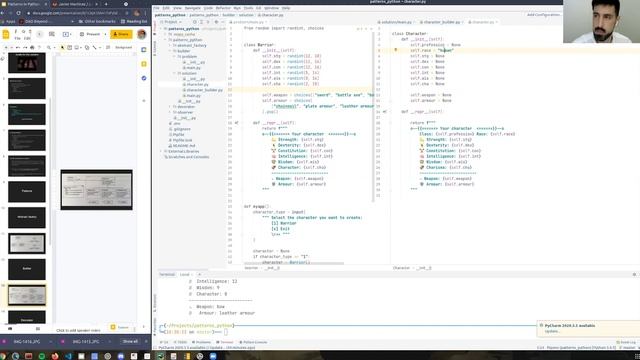This screenshot has height=360, width=640.
Task: Click the Slides zoom magnifier icon
Action: [x=49, y=47]
